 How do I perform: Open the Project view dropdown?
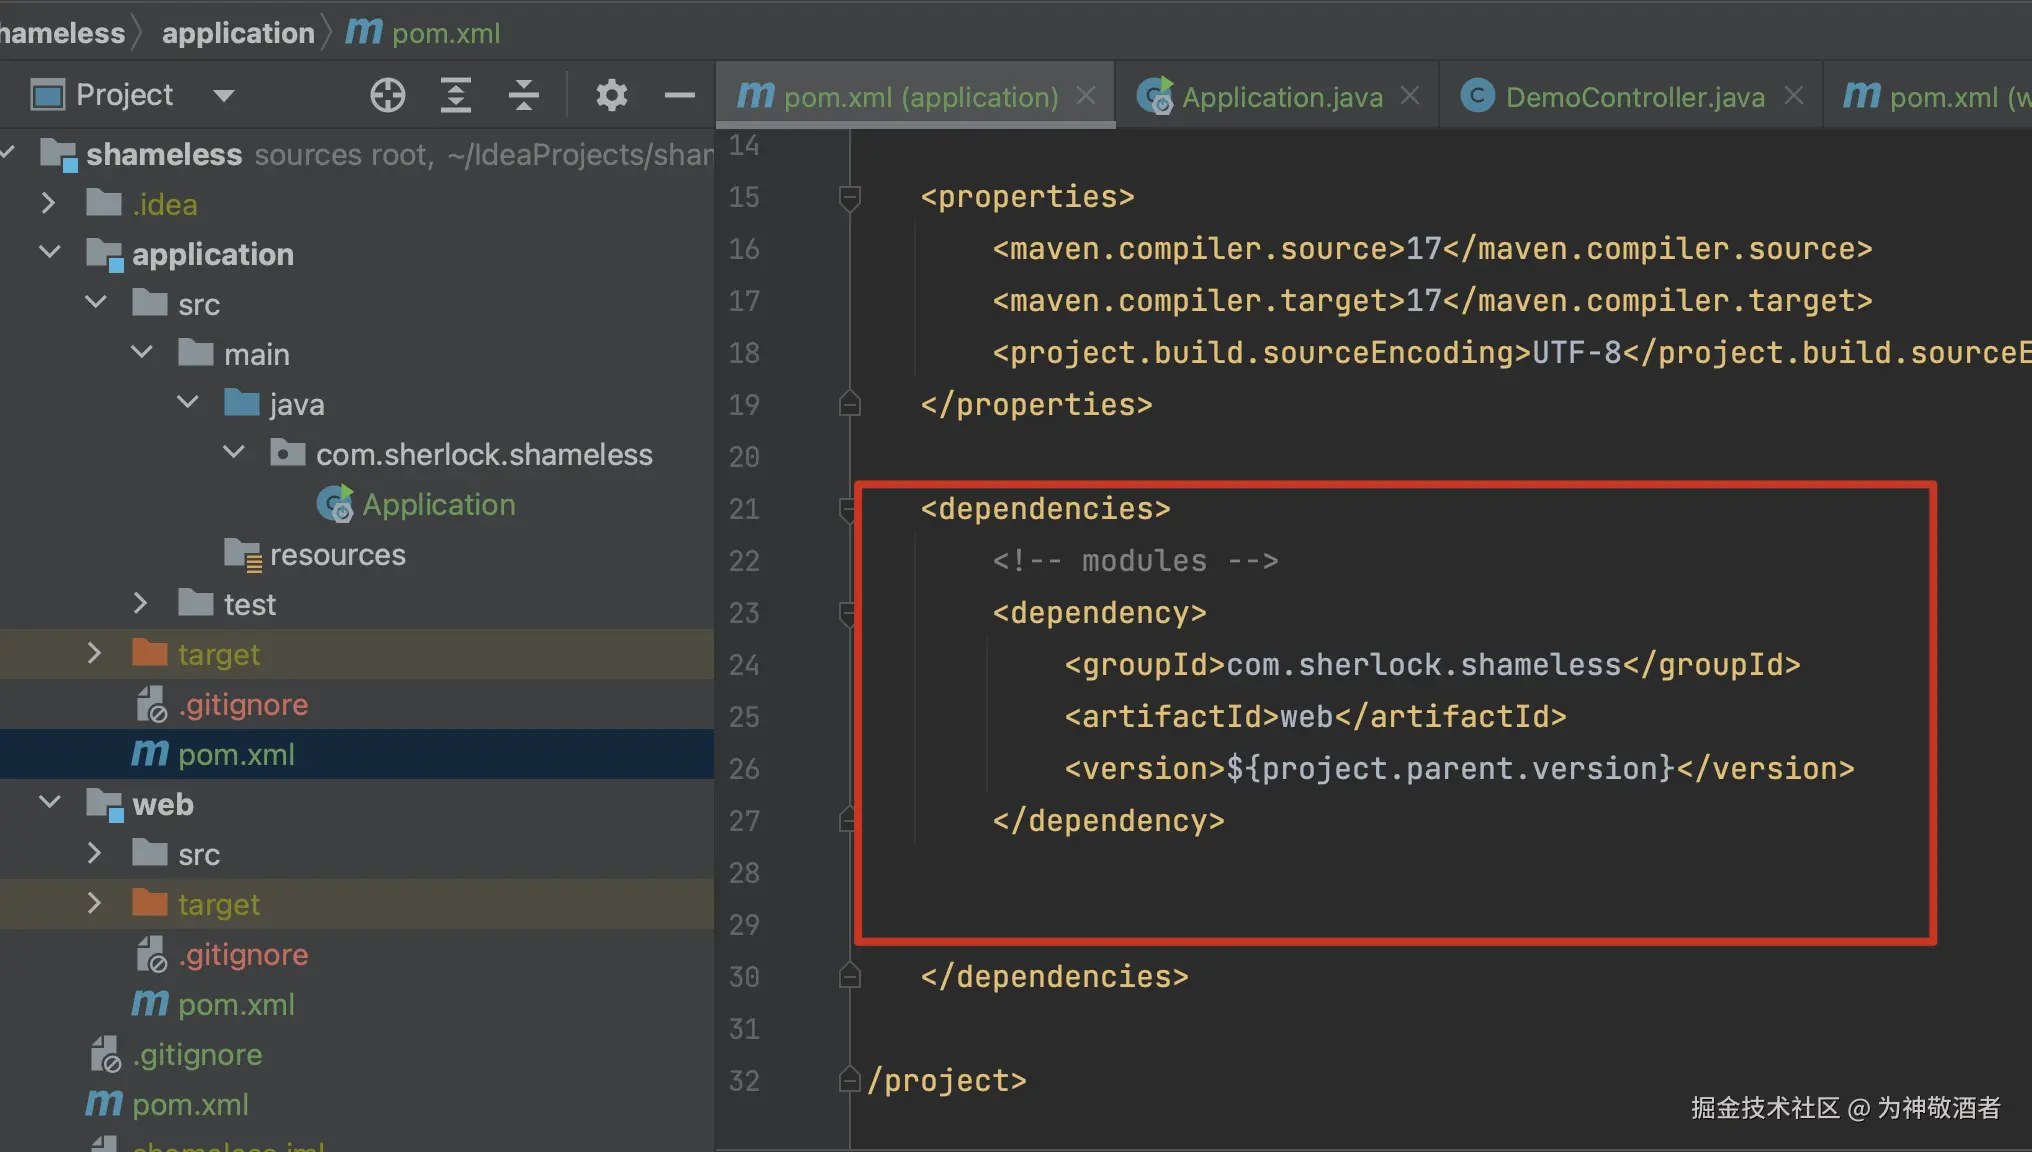[224, 96]
